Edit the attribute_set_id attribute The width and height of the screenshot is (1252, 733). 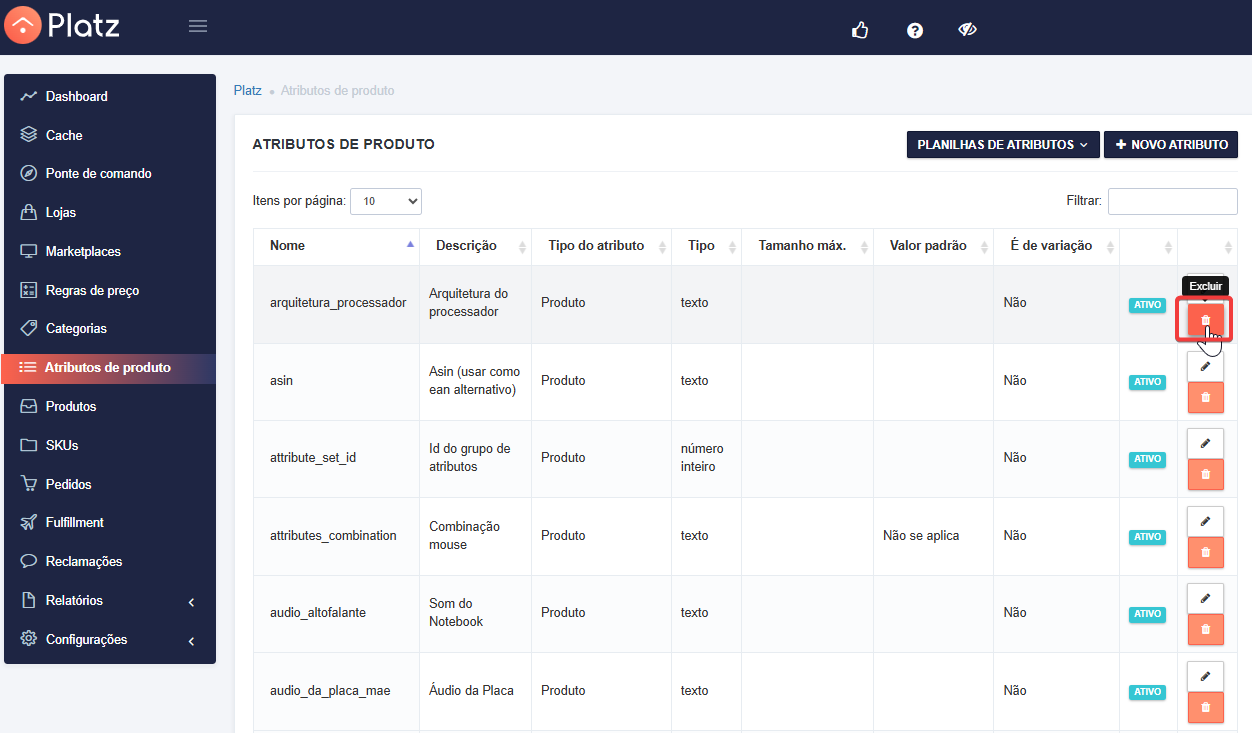[1205, 443]
